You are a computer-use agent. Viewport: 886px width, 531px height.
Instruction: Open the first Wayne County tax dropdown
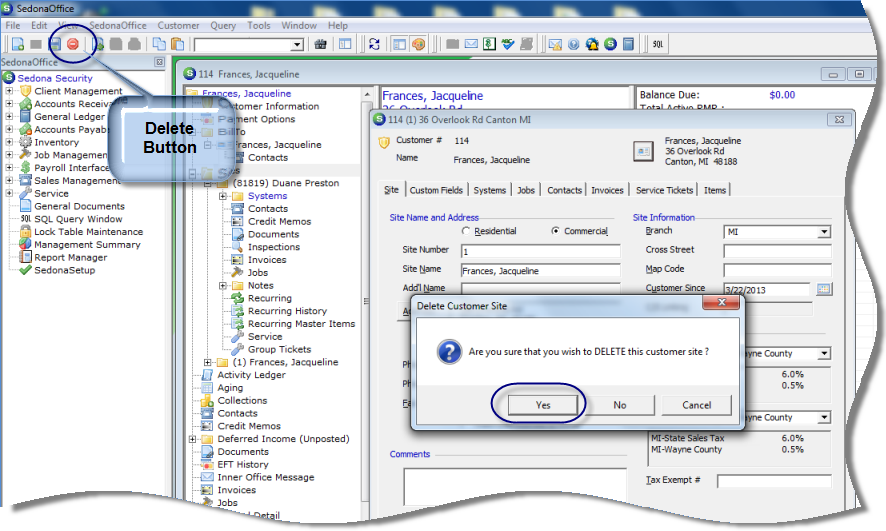click(x=824, y=354)
